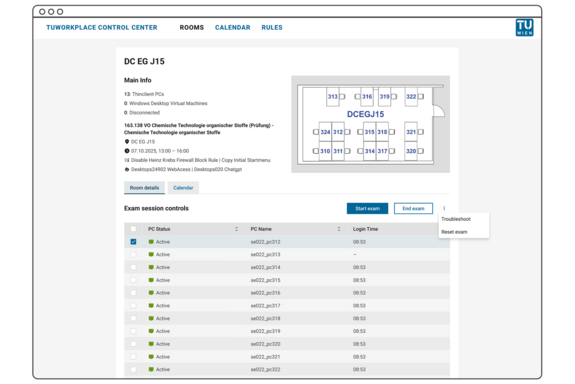Image resolution: width=575 pixels, height=384 pixels.
Task: Click the 13: Thinclient PCs line
Action: tap(144, 94)
